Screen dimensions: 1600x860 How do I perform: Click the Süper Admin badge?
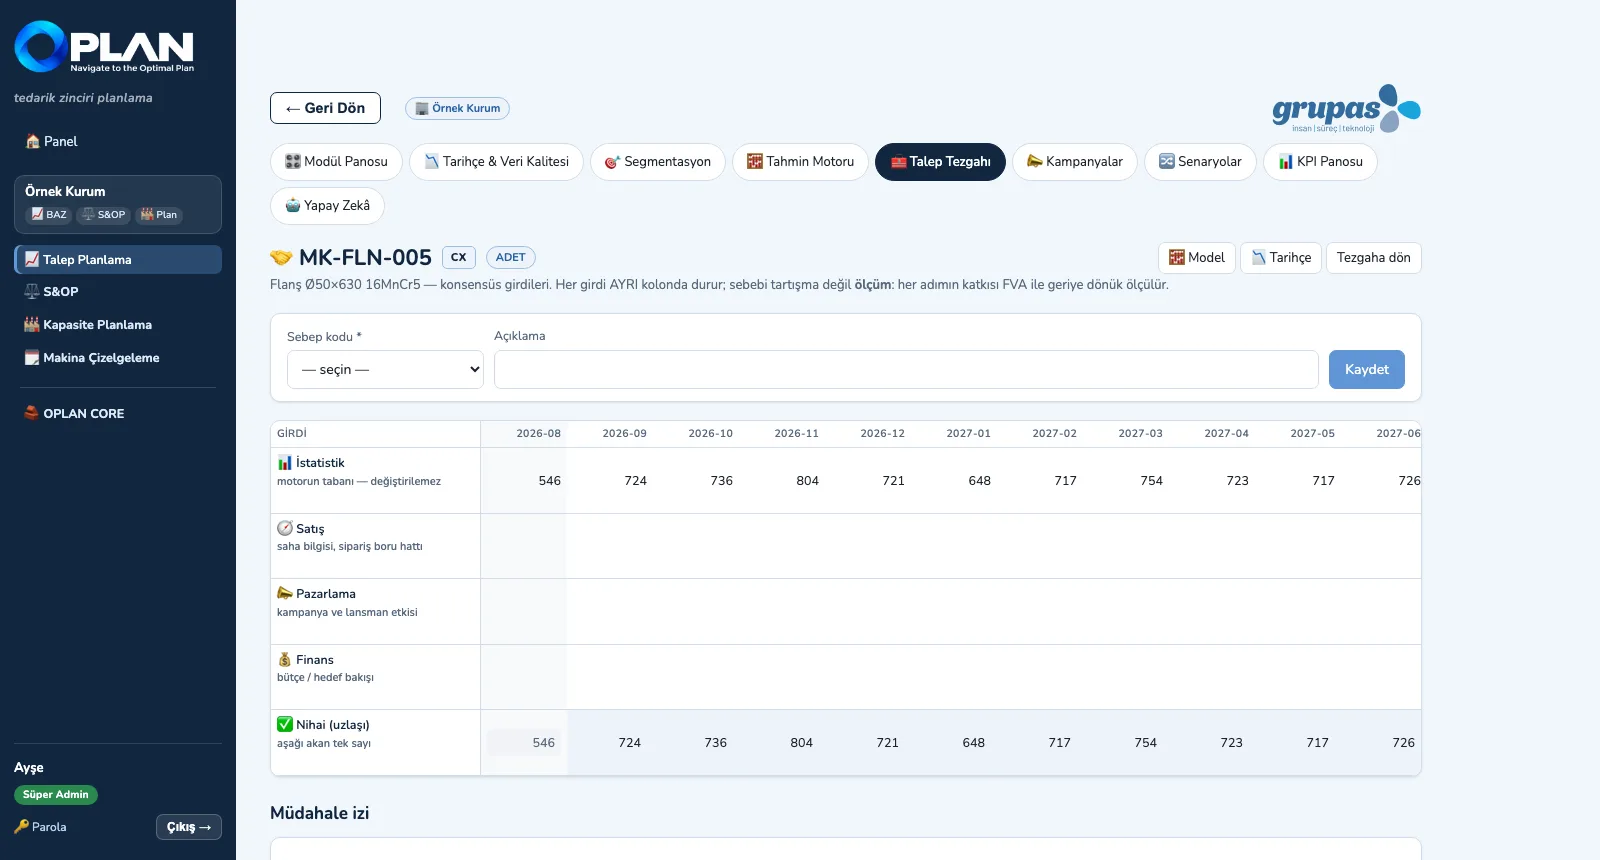[x=56, y=795]
